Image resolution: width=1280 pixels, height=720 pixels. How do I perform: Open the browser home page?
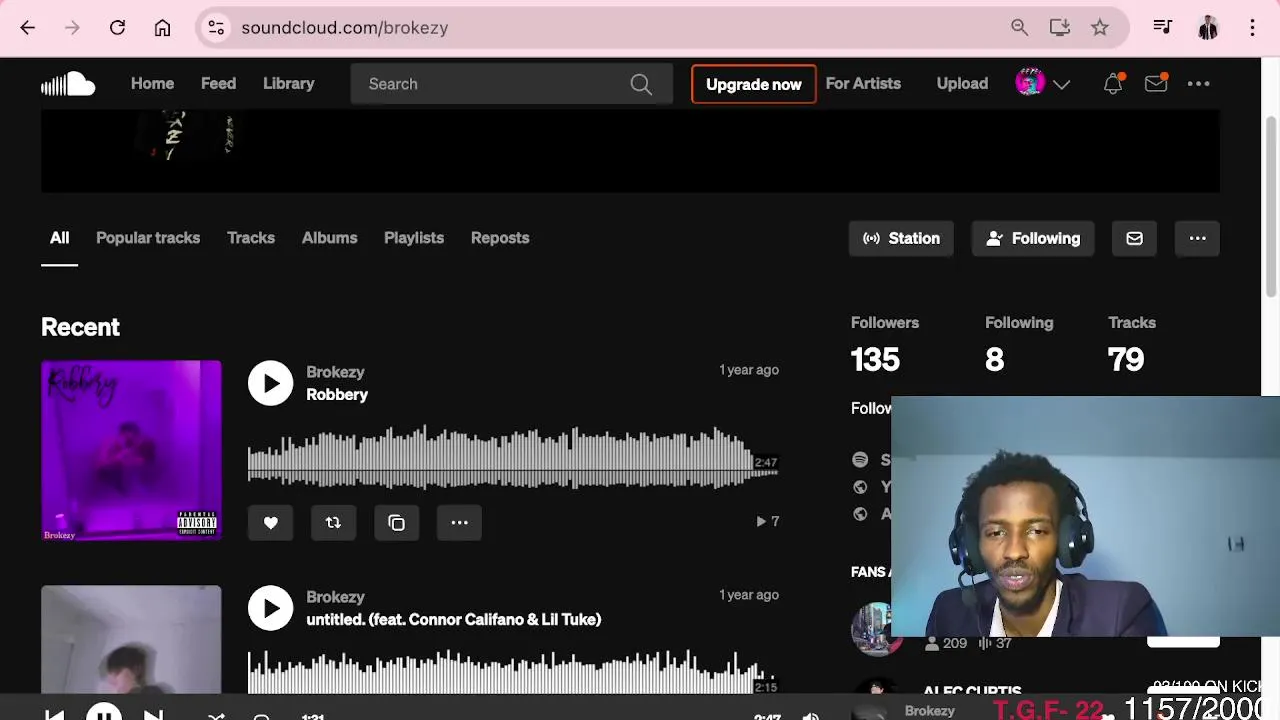(x=162, y=28)
